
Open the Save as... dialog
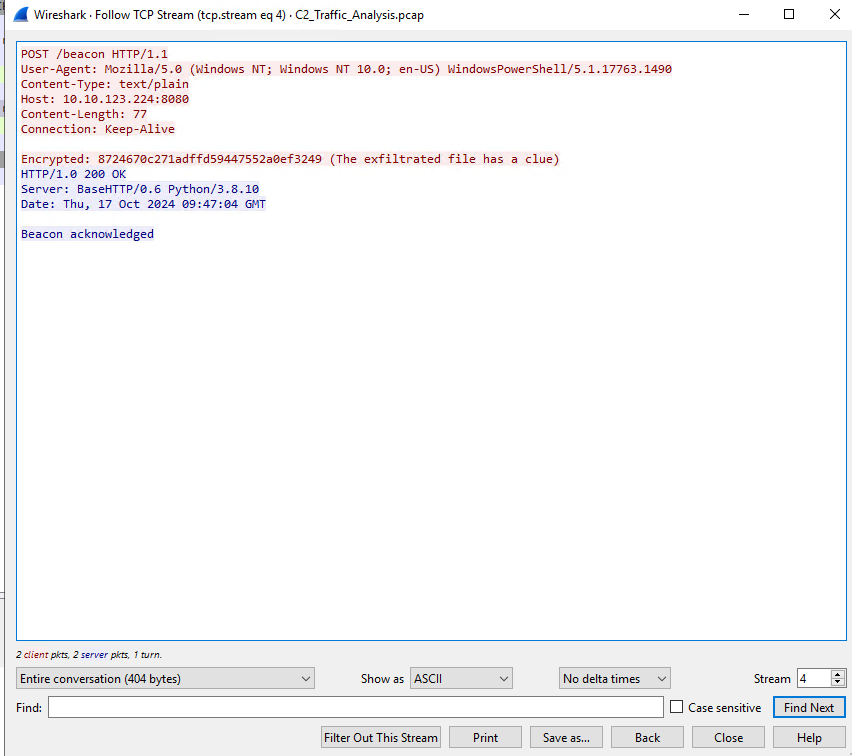[x=566, y=738]
